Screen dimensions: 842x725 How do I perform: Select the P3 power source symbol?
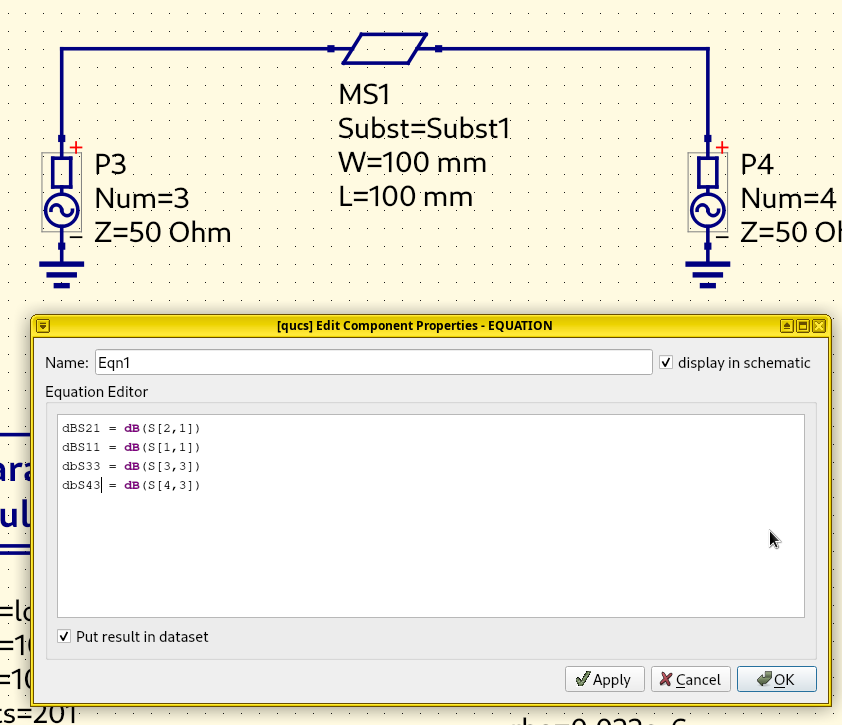[62, 192]
